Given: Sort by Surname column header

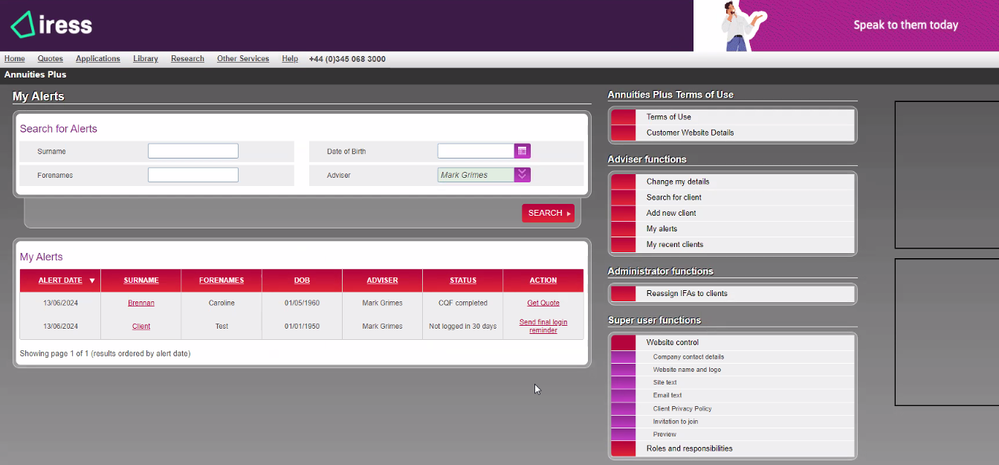Looking at the screenshot, I should (x=141, y=280).
